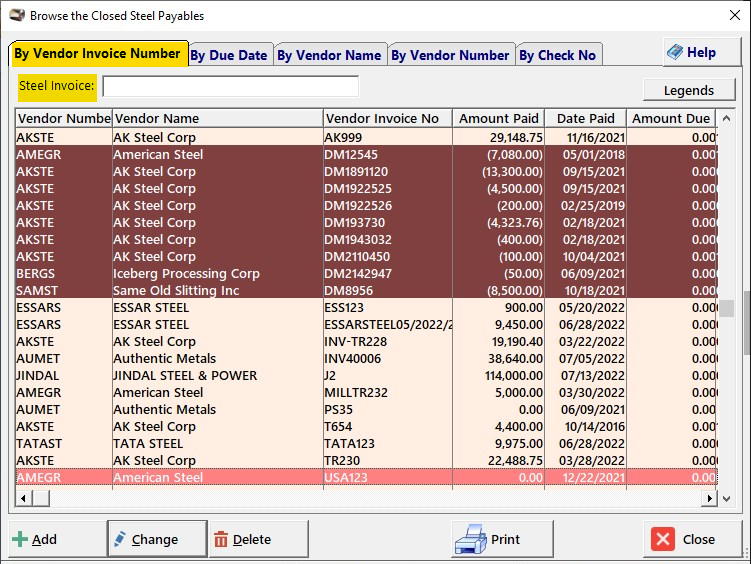Select row with invoice T654
Viewport: 751px width, 564px height.
366,427
